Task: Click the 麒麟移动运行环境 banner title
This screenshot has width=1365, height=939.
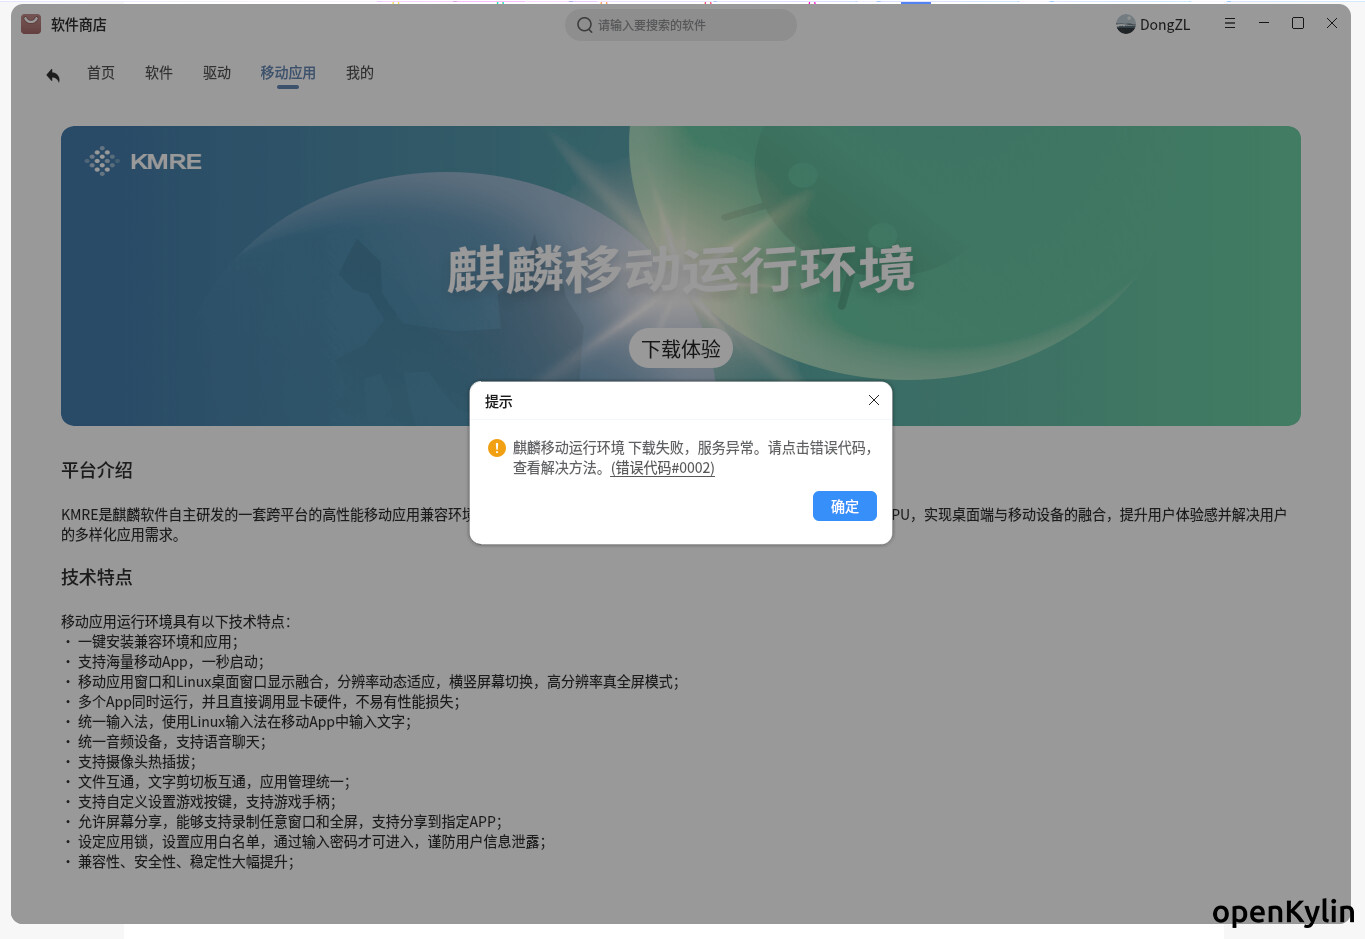Action: (681, 269)
